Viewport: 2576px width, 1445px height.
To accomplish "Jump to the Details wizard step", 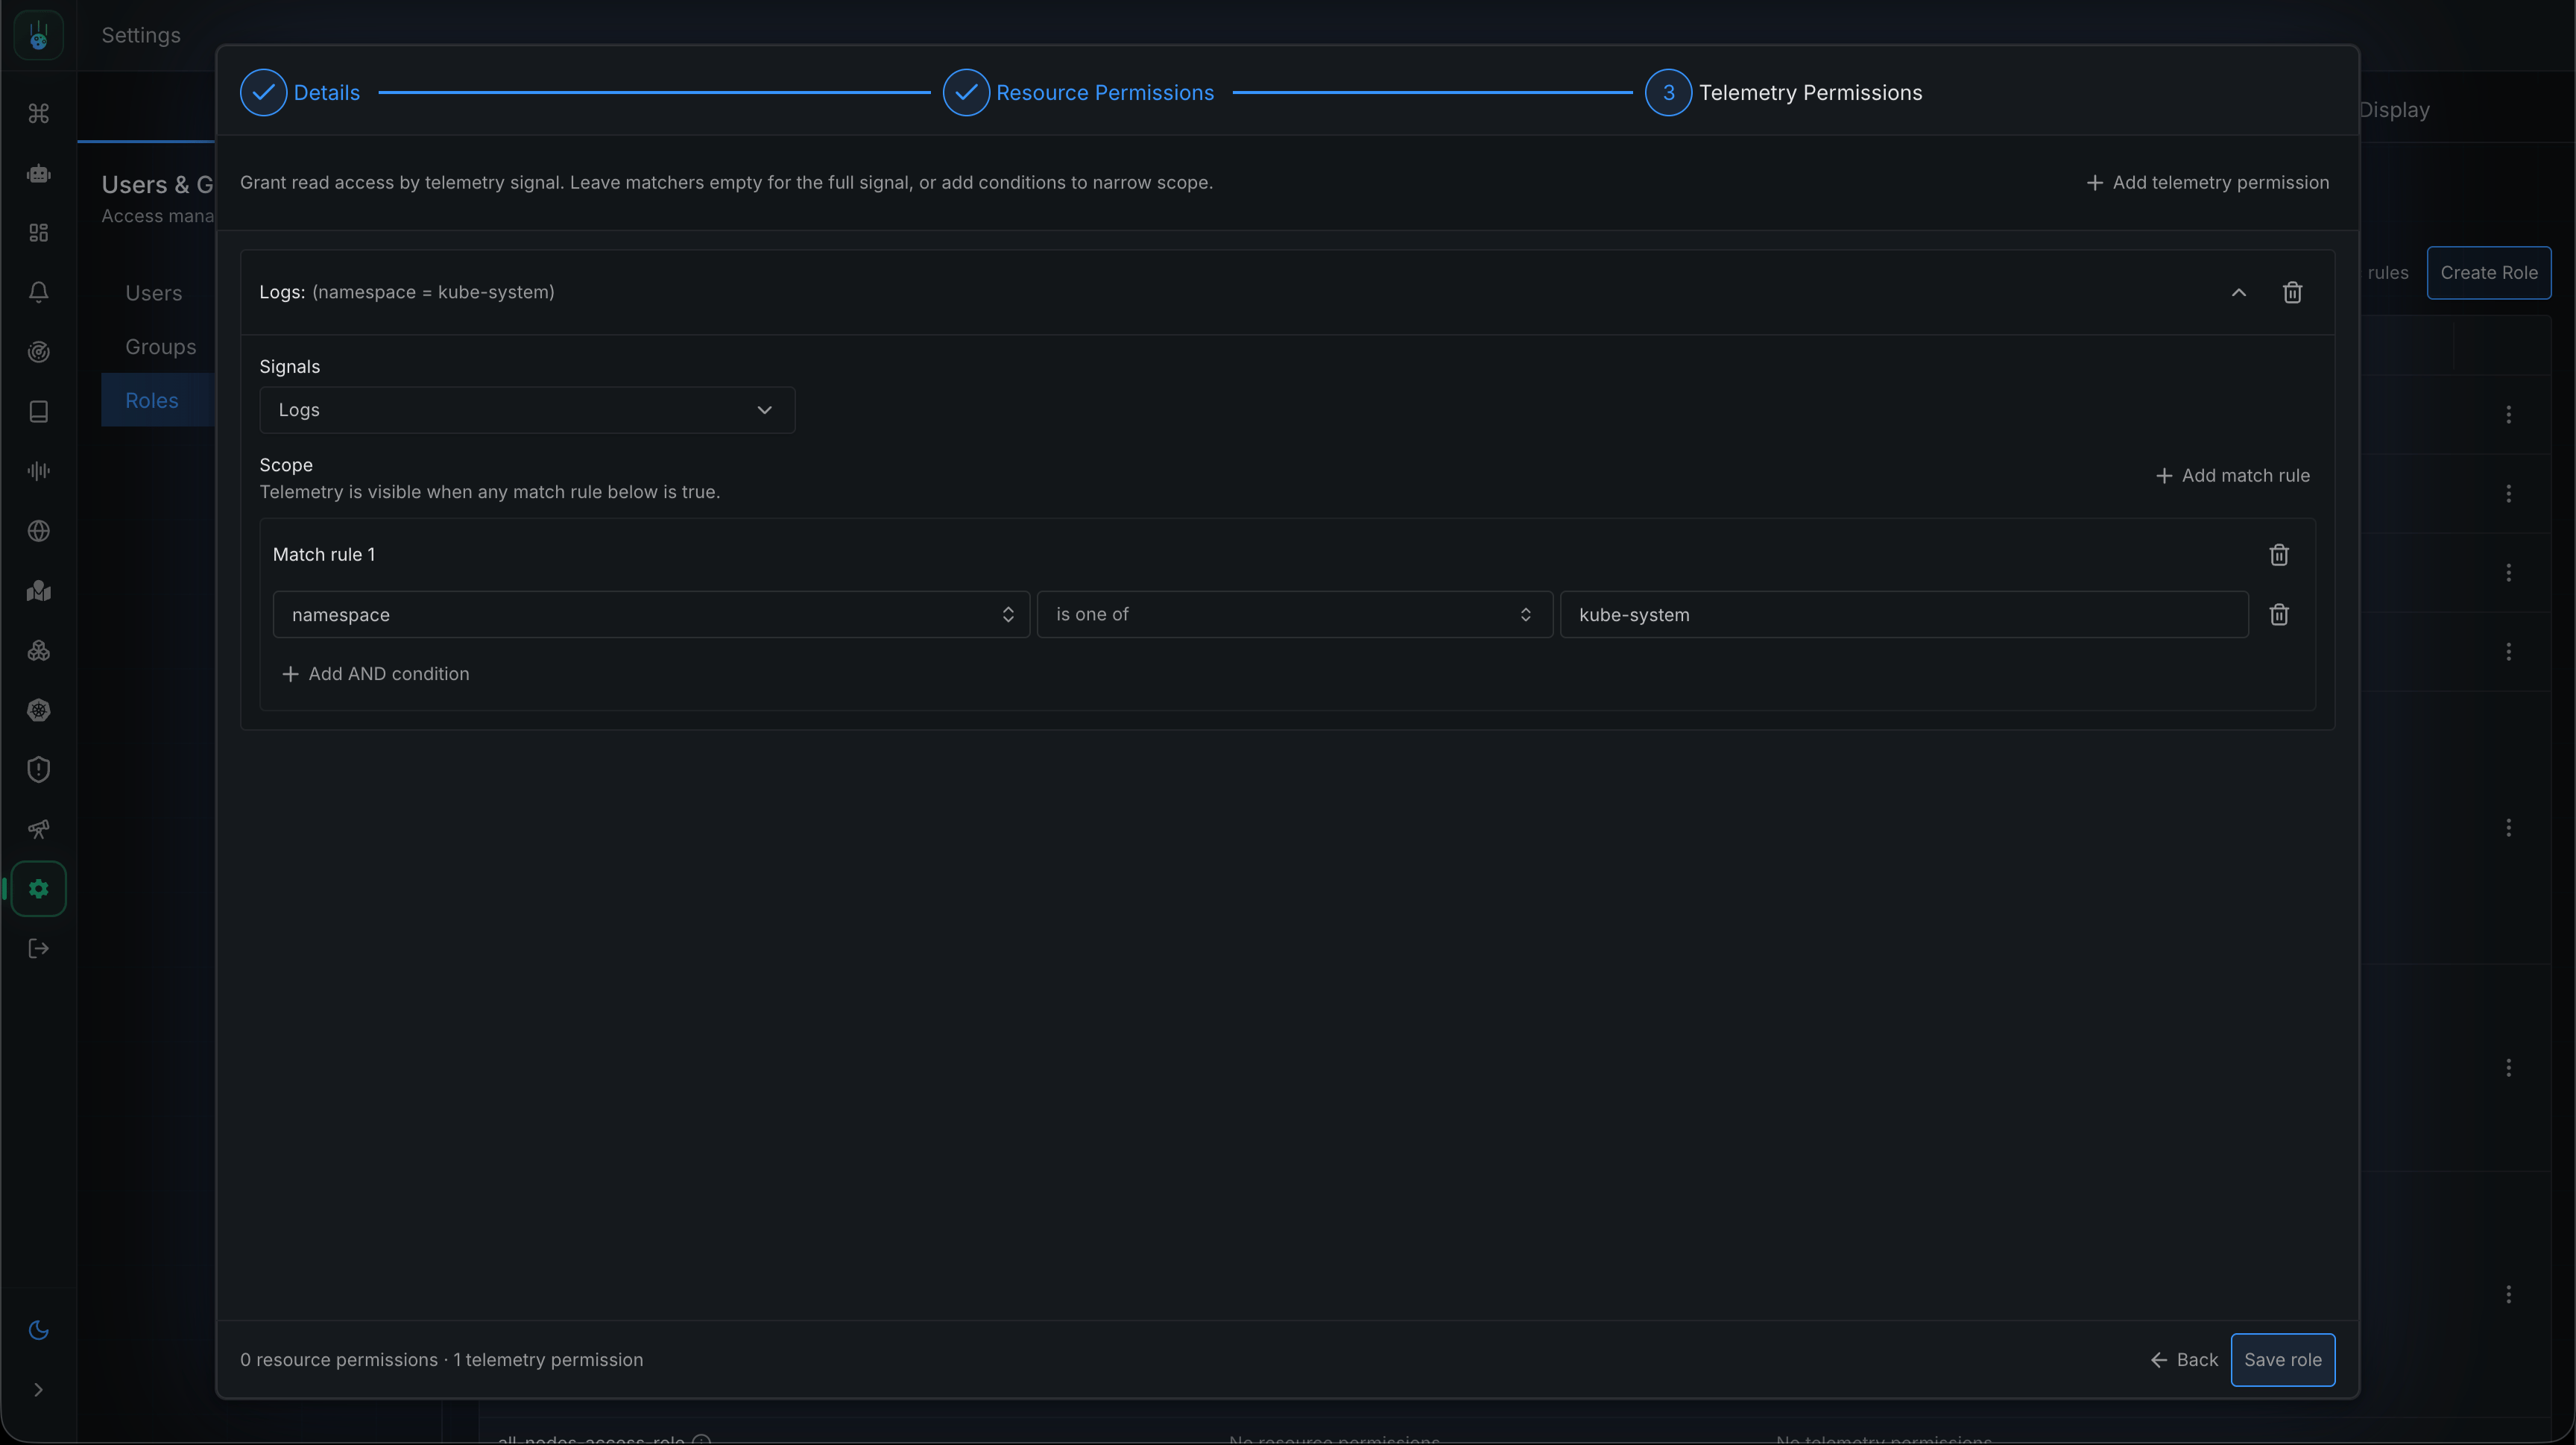I will [300, 93].
